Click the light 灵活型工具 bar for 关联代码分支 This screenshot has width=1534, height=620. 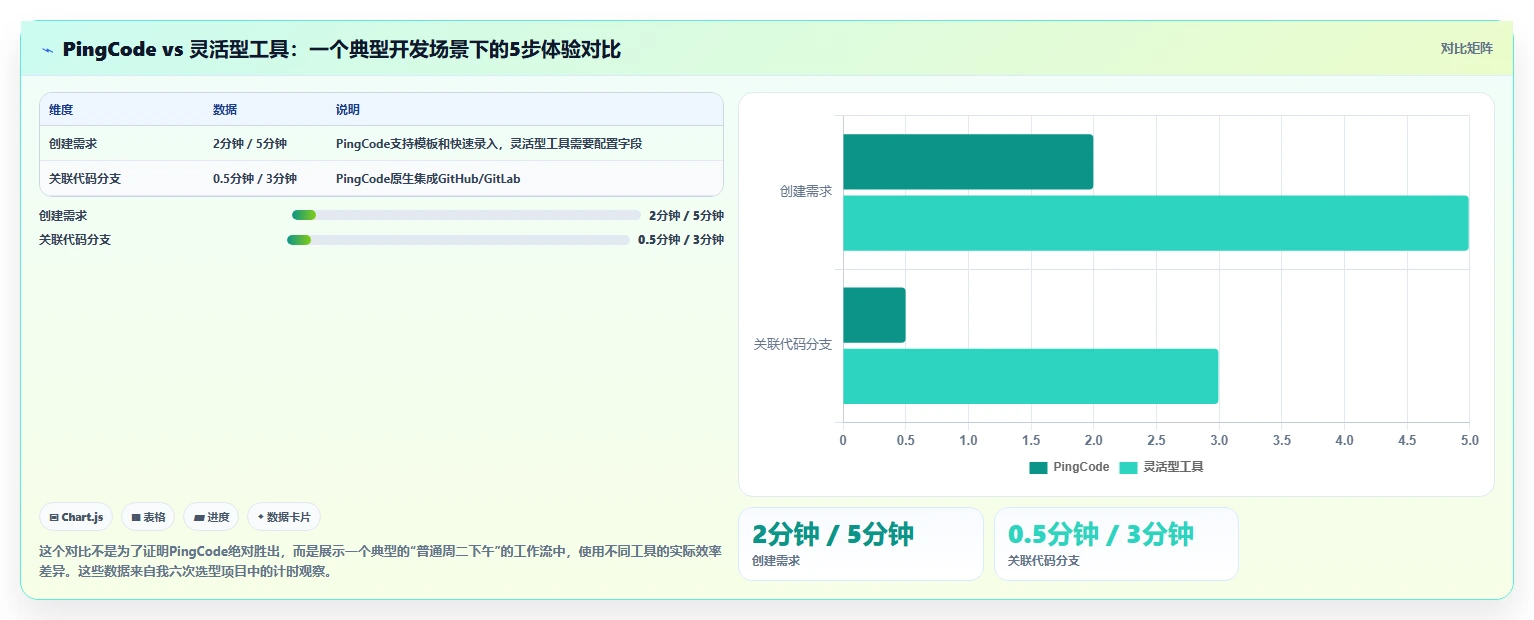pyautogui.click(x=1030, y=376)
